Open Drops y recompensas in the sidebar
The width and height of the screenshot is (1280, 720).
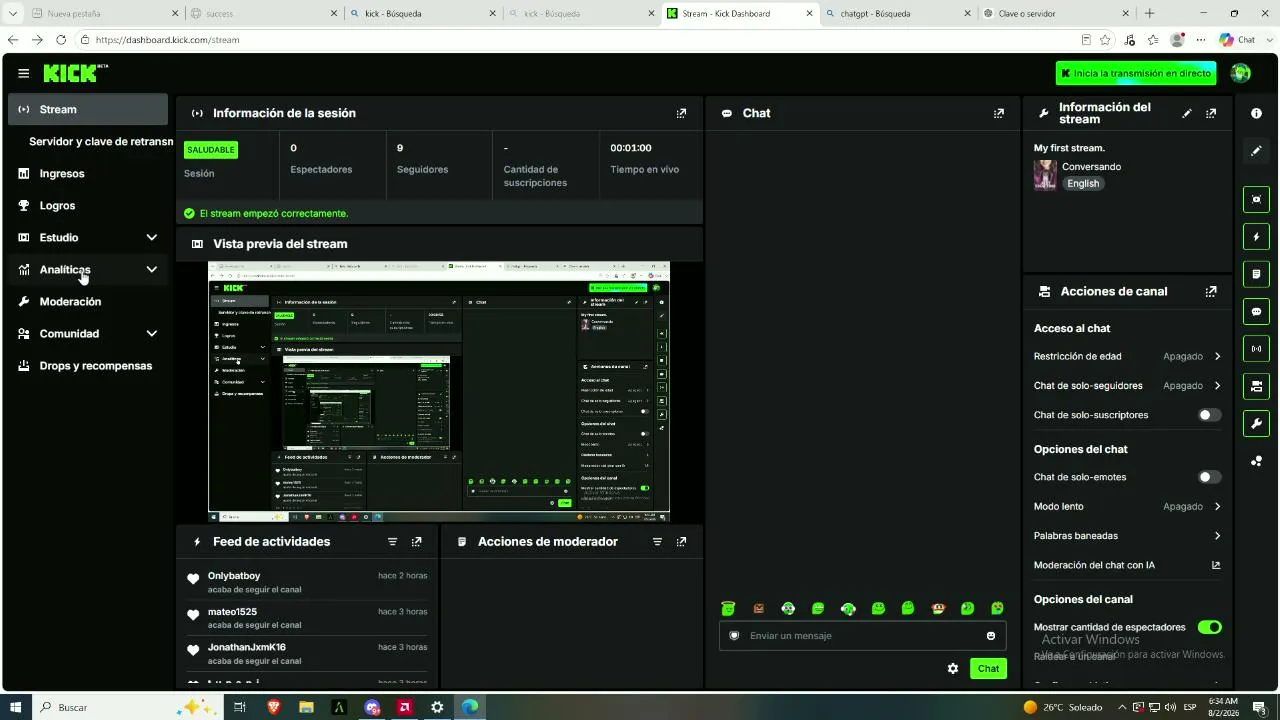pos(88,365)
